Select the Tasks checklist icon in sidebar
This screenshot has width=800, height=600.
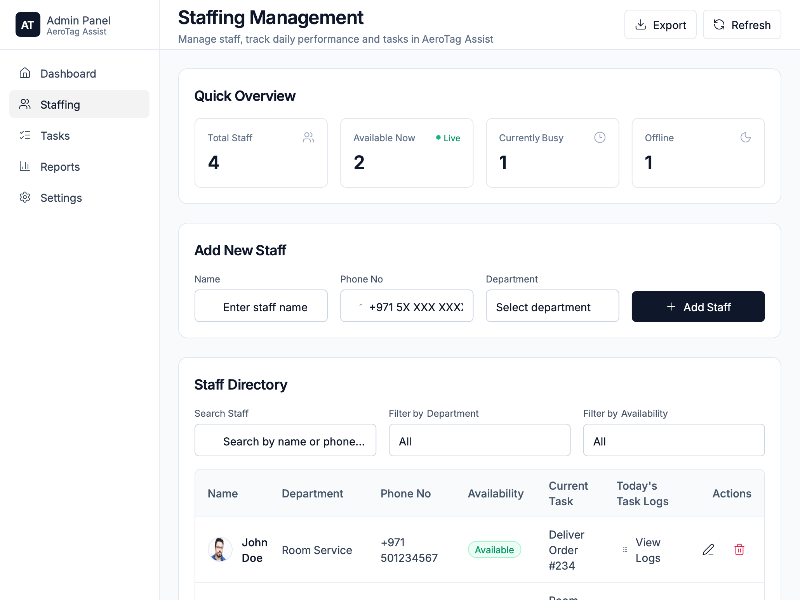coord(25,135)
